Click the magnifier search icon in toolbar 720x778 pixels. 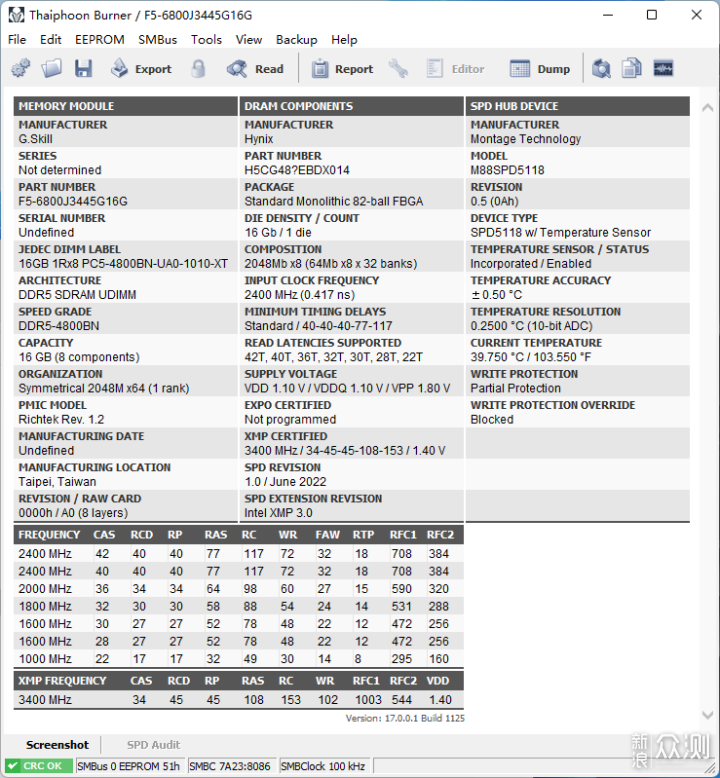[601, 68]
